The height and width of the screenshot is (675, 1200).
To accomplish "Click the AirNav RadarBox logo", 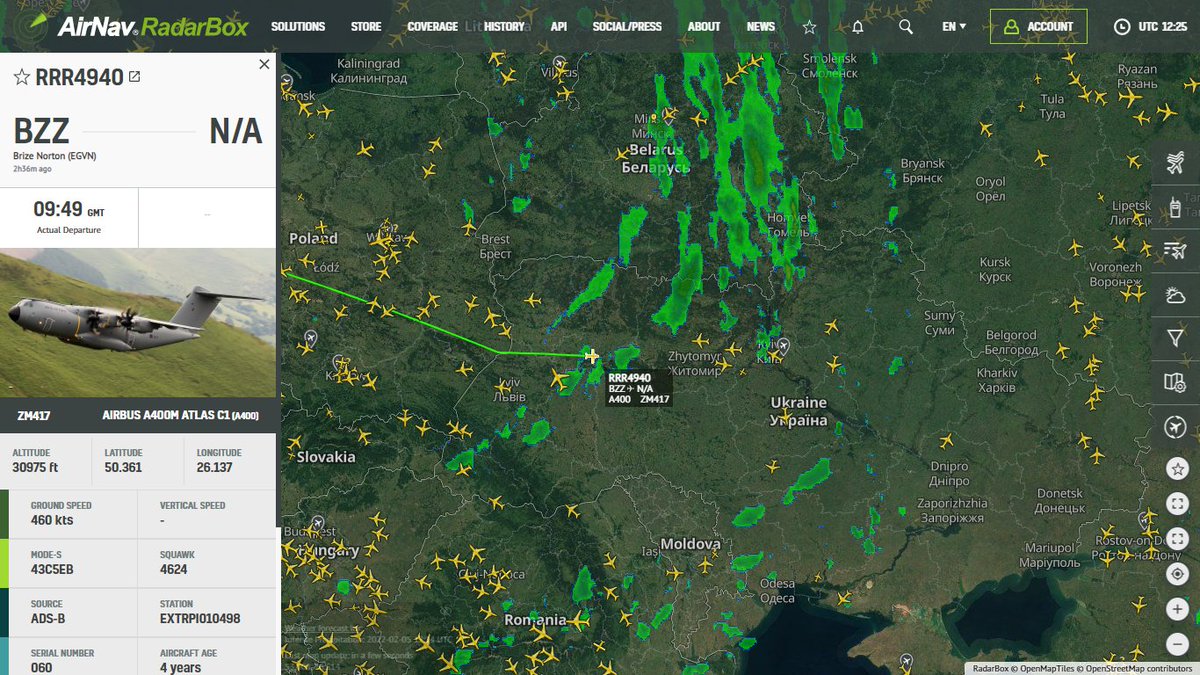I will (x=137, y=26).
